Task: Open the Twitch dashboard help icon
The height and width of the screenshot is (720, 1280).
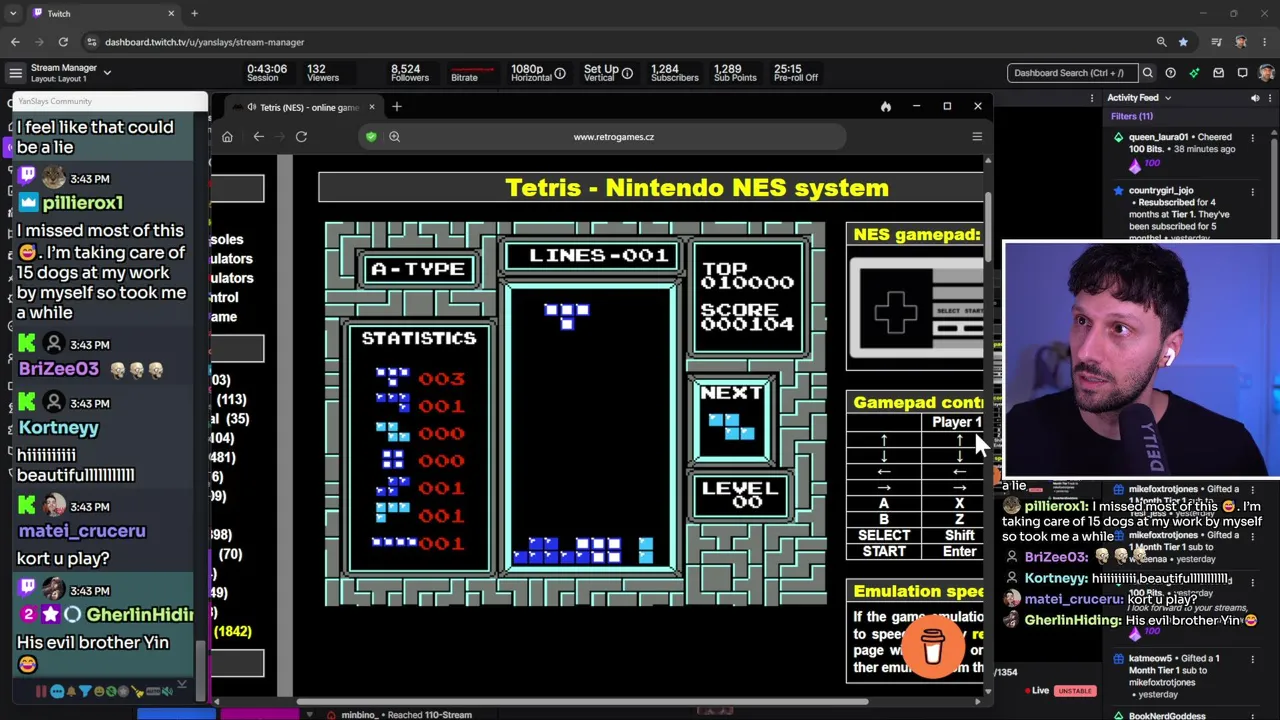Action: 1170,73
